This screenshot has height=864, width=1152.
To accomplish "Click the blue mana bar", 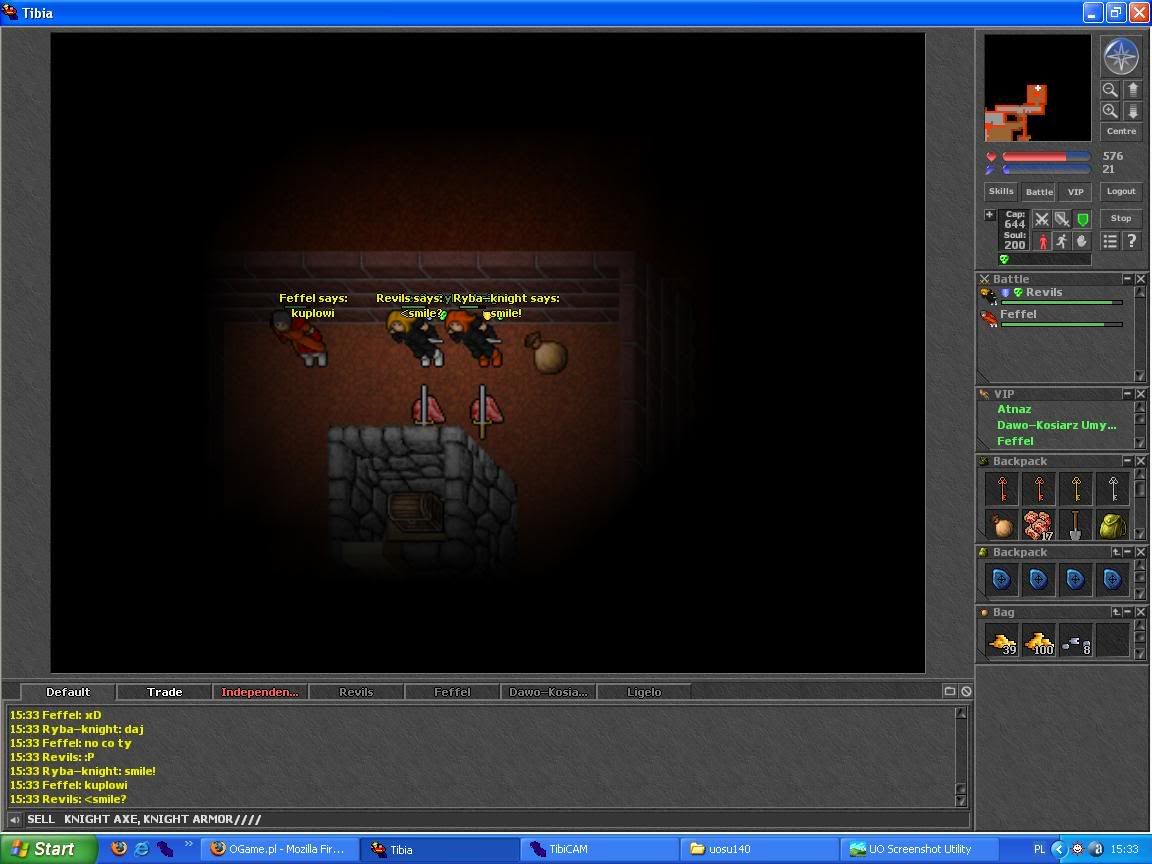I will pyautogui.click(x=1046, y=170).
